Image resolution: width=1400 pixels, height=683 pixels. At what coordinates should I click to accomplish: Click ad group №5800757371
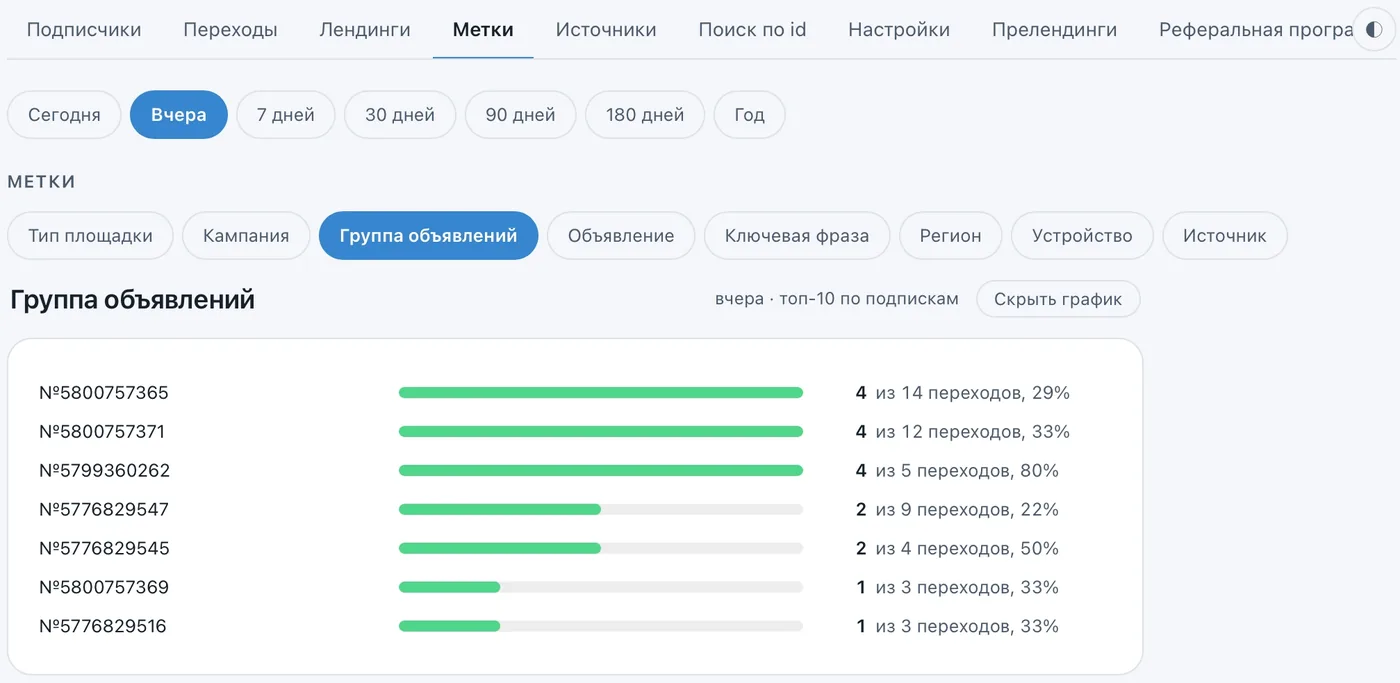(x=102, y=432)
